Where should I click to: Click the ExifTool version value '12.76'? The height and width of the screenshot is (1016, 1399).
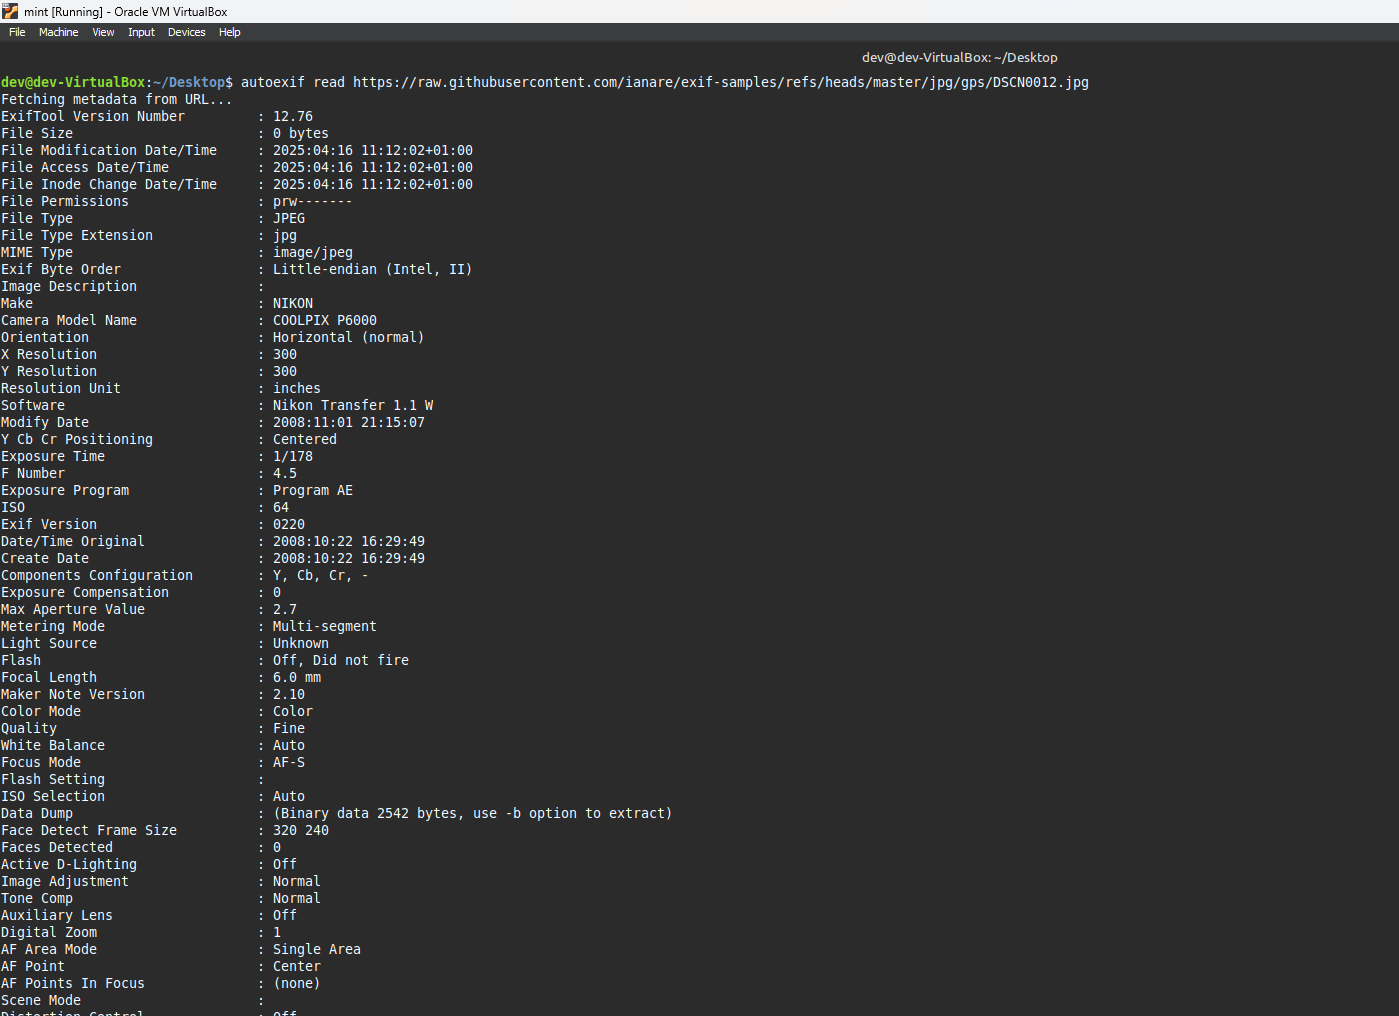tap(293, 116)
